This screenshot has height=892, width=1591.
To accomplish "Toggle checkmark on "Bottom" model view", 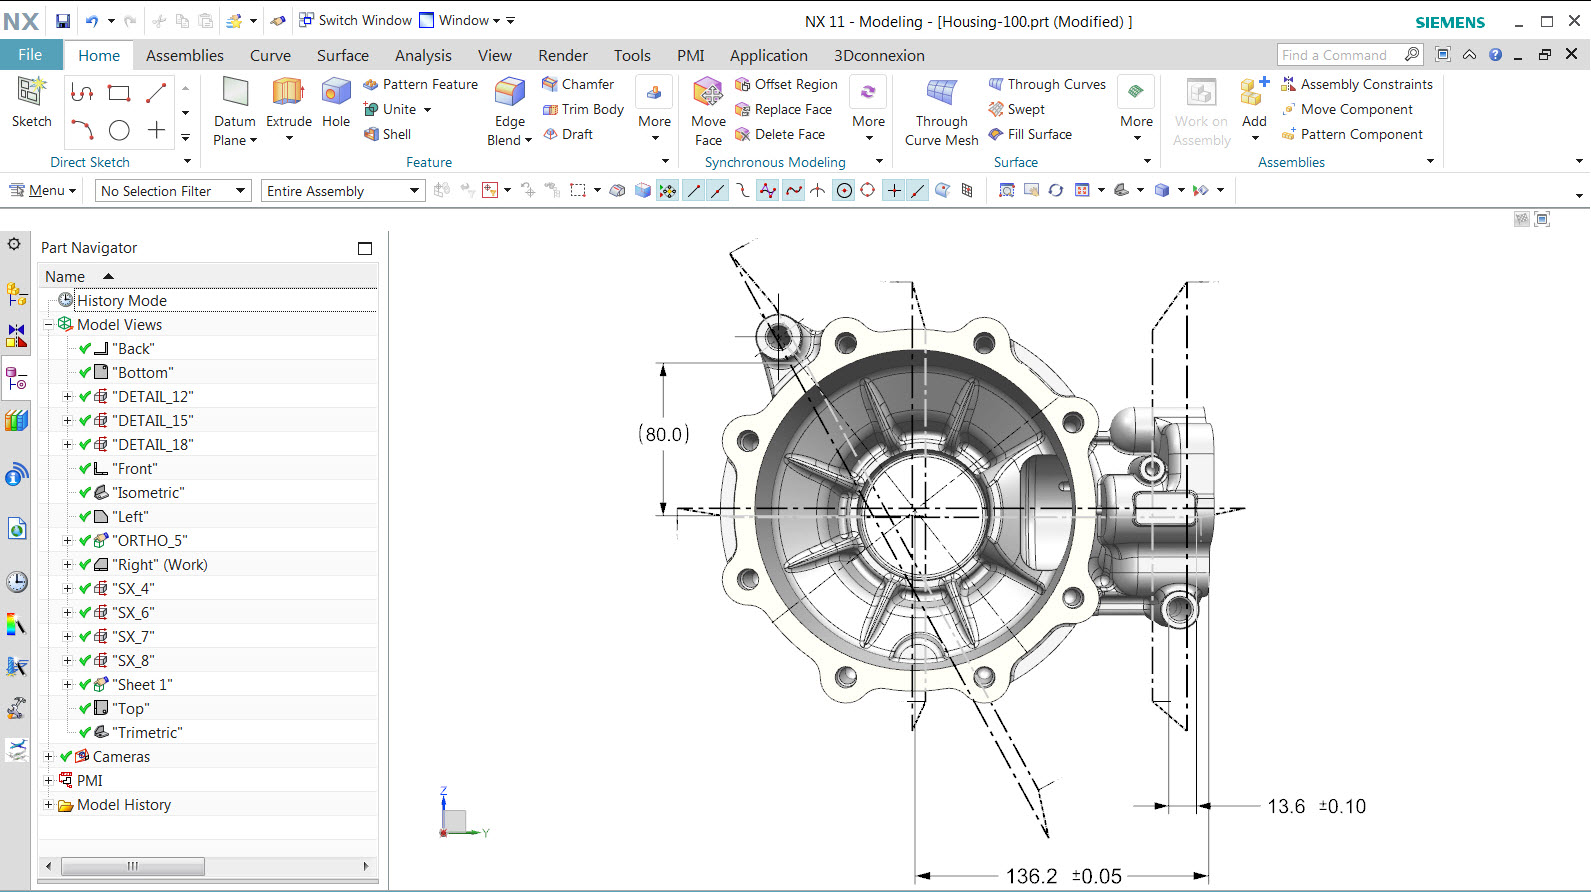I will coord(85,373).
